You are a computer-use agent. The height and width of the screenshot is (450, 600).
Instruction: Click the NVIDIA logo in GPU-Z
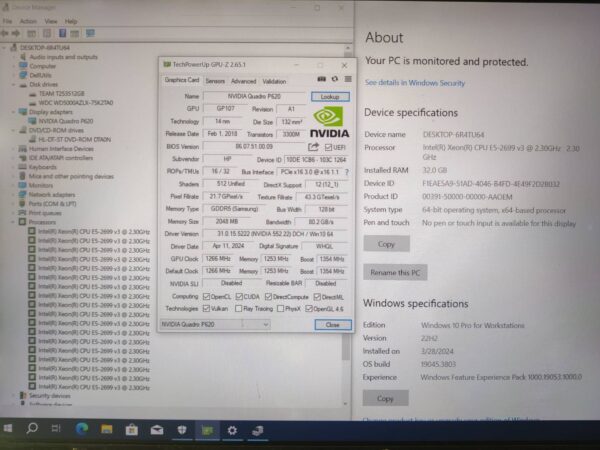pyautogui.click(x=329, y=122)
